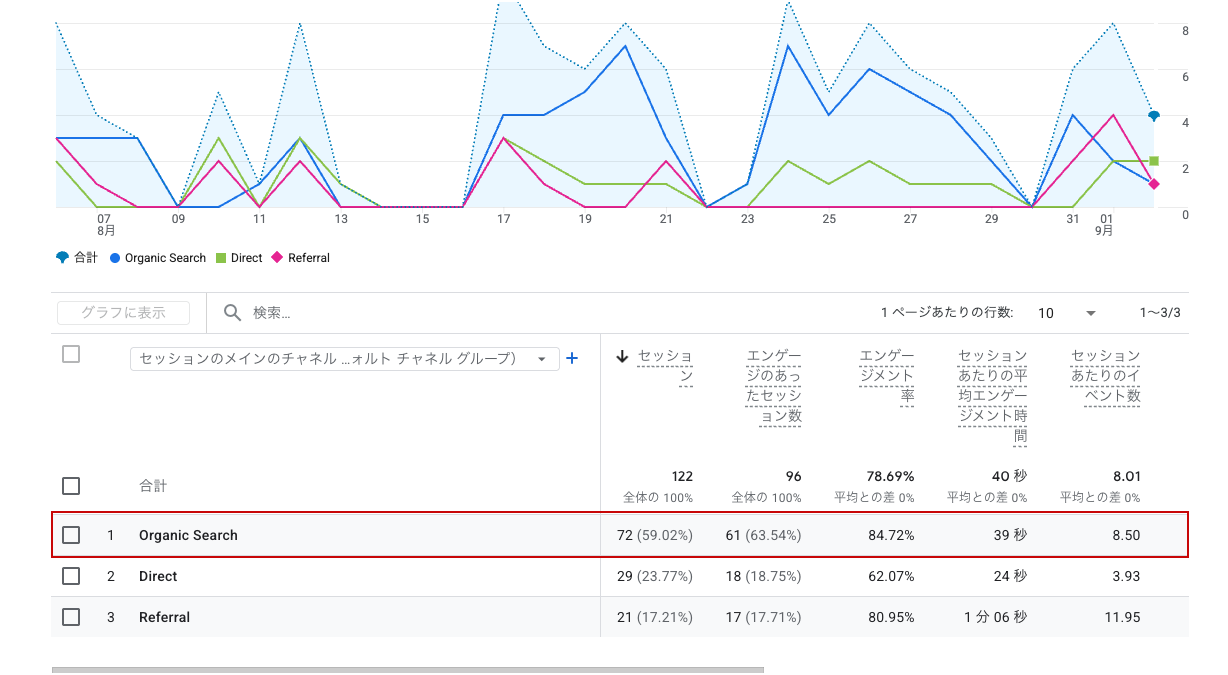Sort by セッションあたりのイベント数 column header

click(x=1105, y=376)
